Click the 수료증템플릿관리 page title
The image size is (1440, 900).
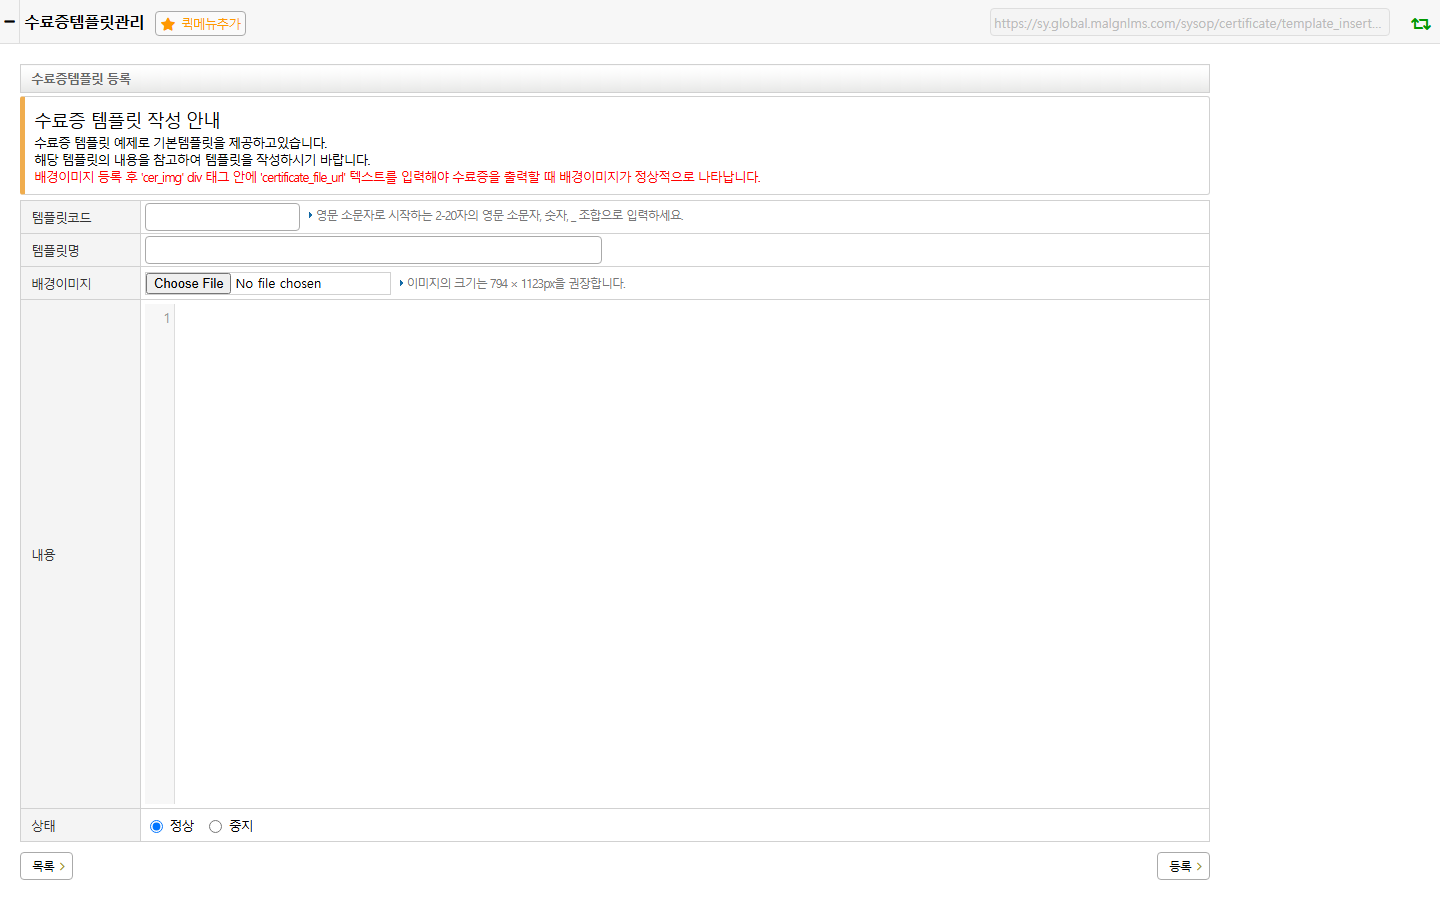click(84, 22)
